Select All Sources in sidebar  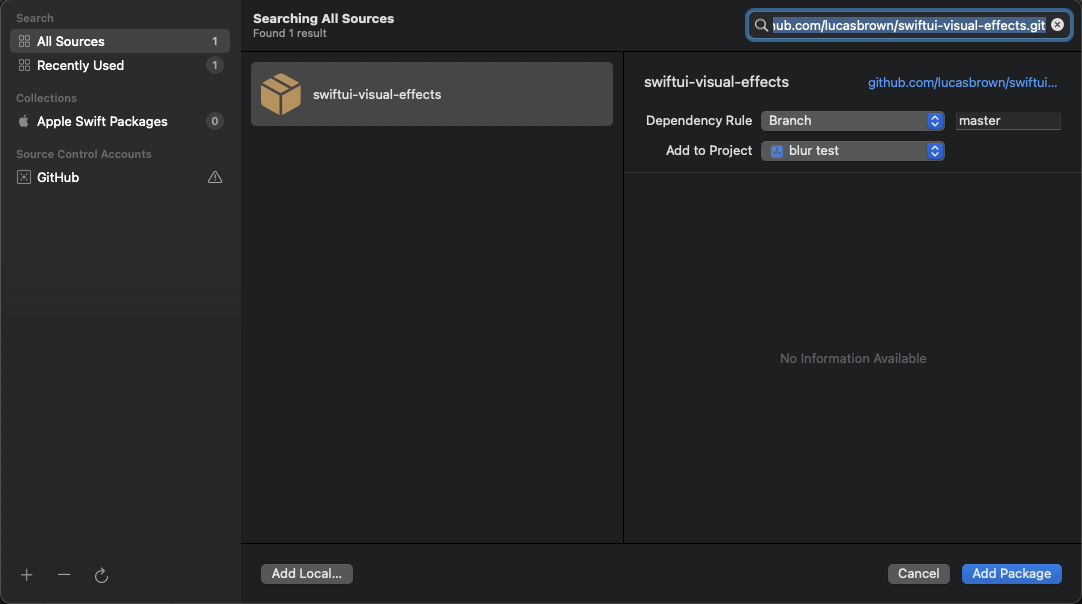[119, 41]
